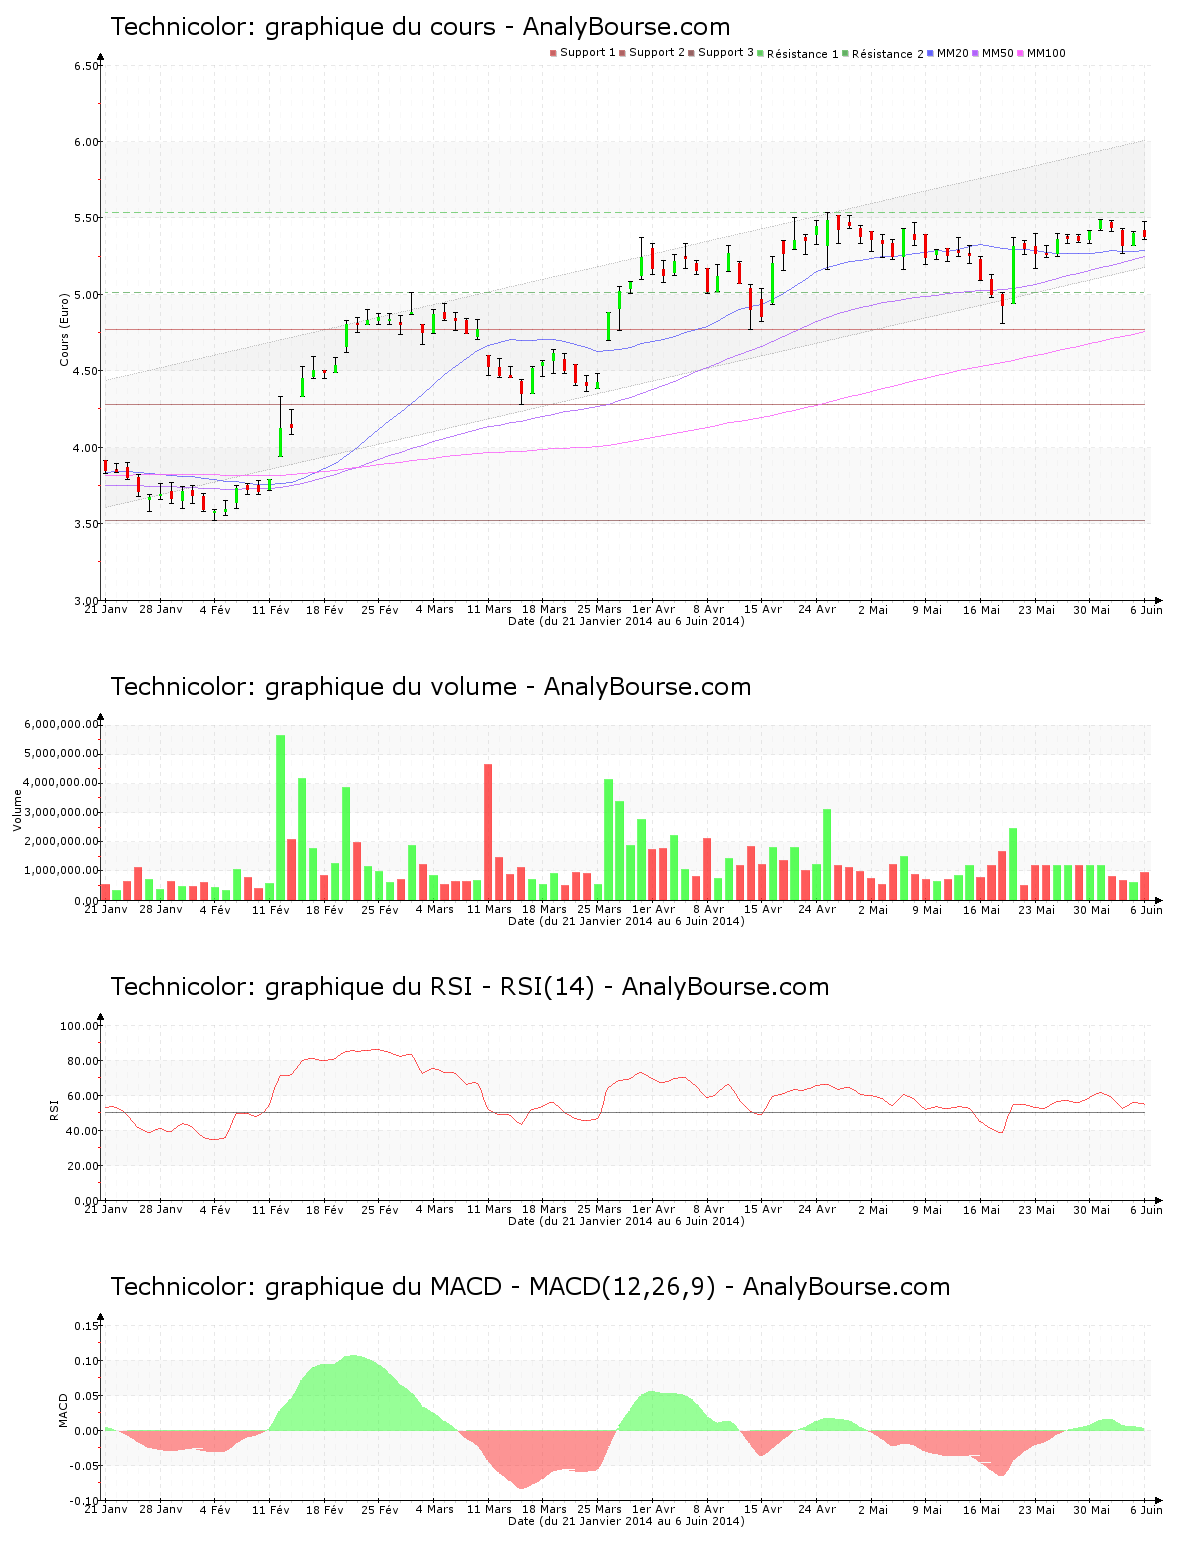
Task: Click the 0.15 value on MACD axis
Action: point(87,1326)
